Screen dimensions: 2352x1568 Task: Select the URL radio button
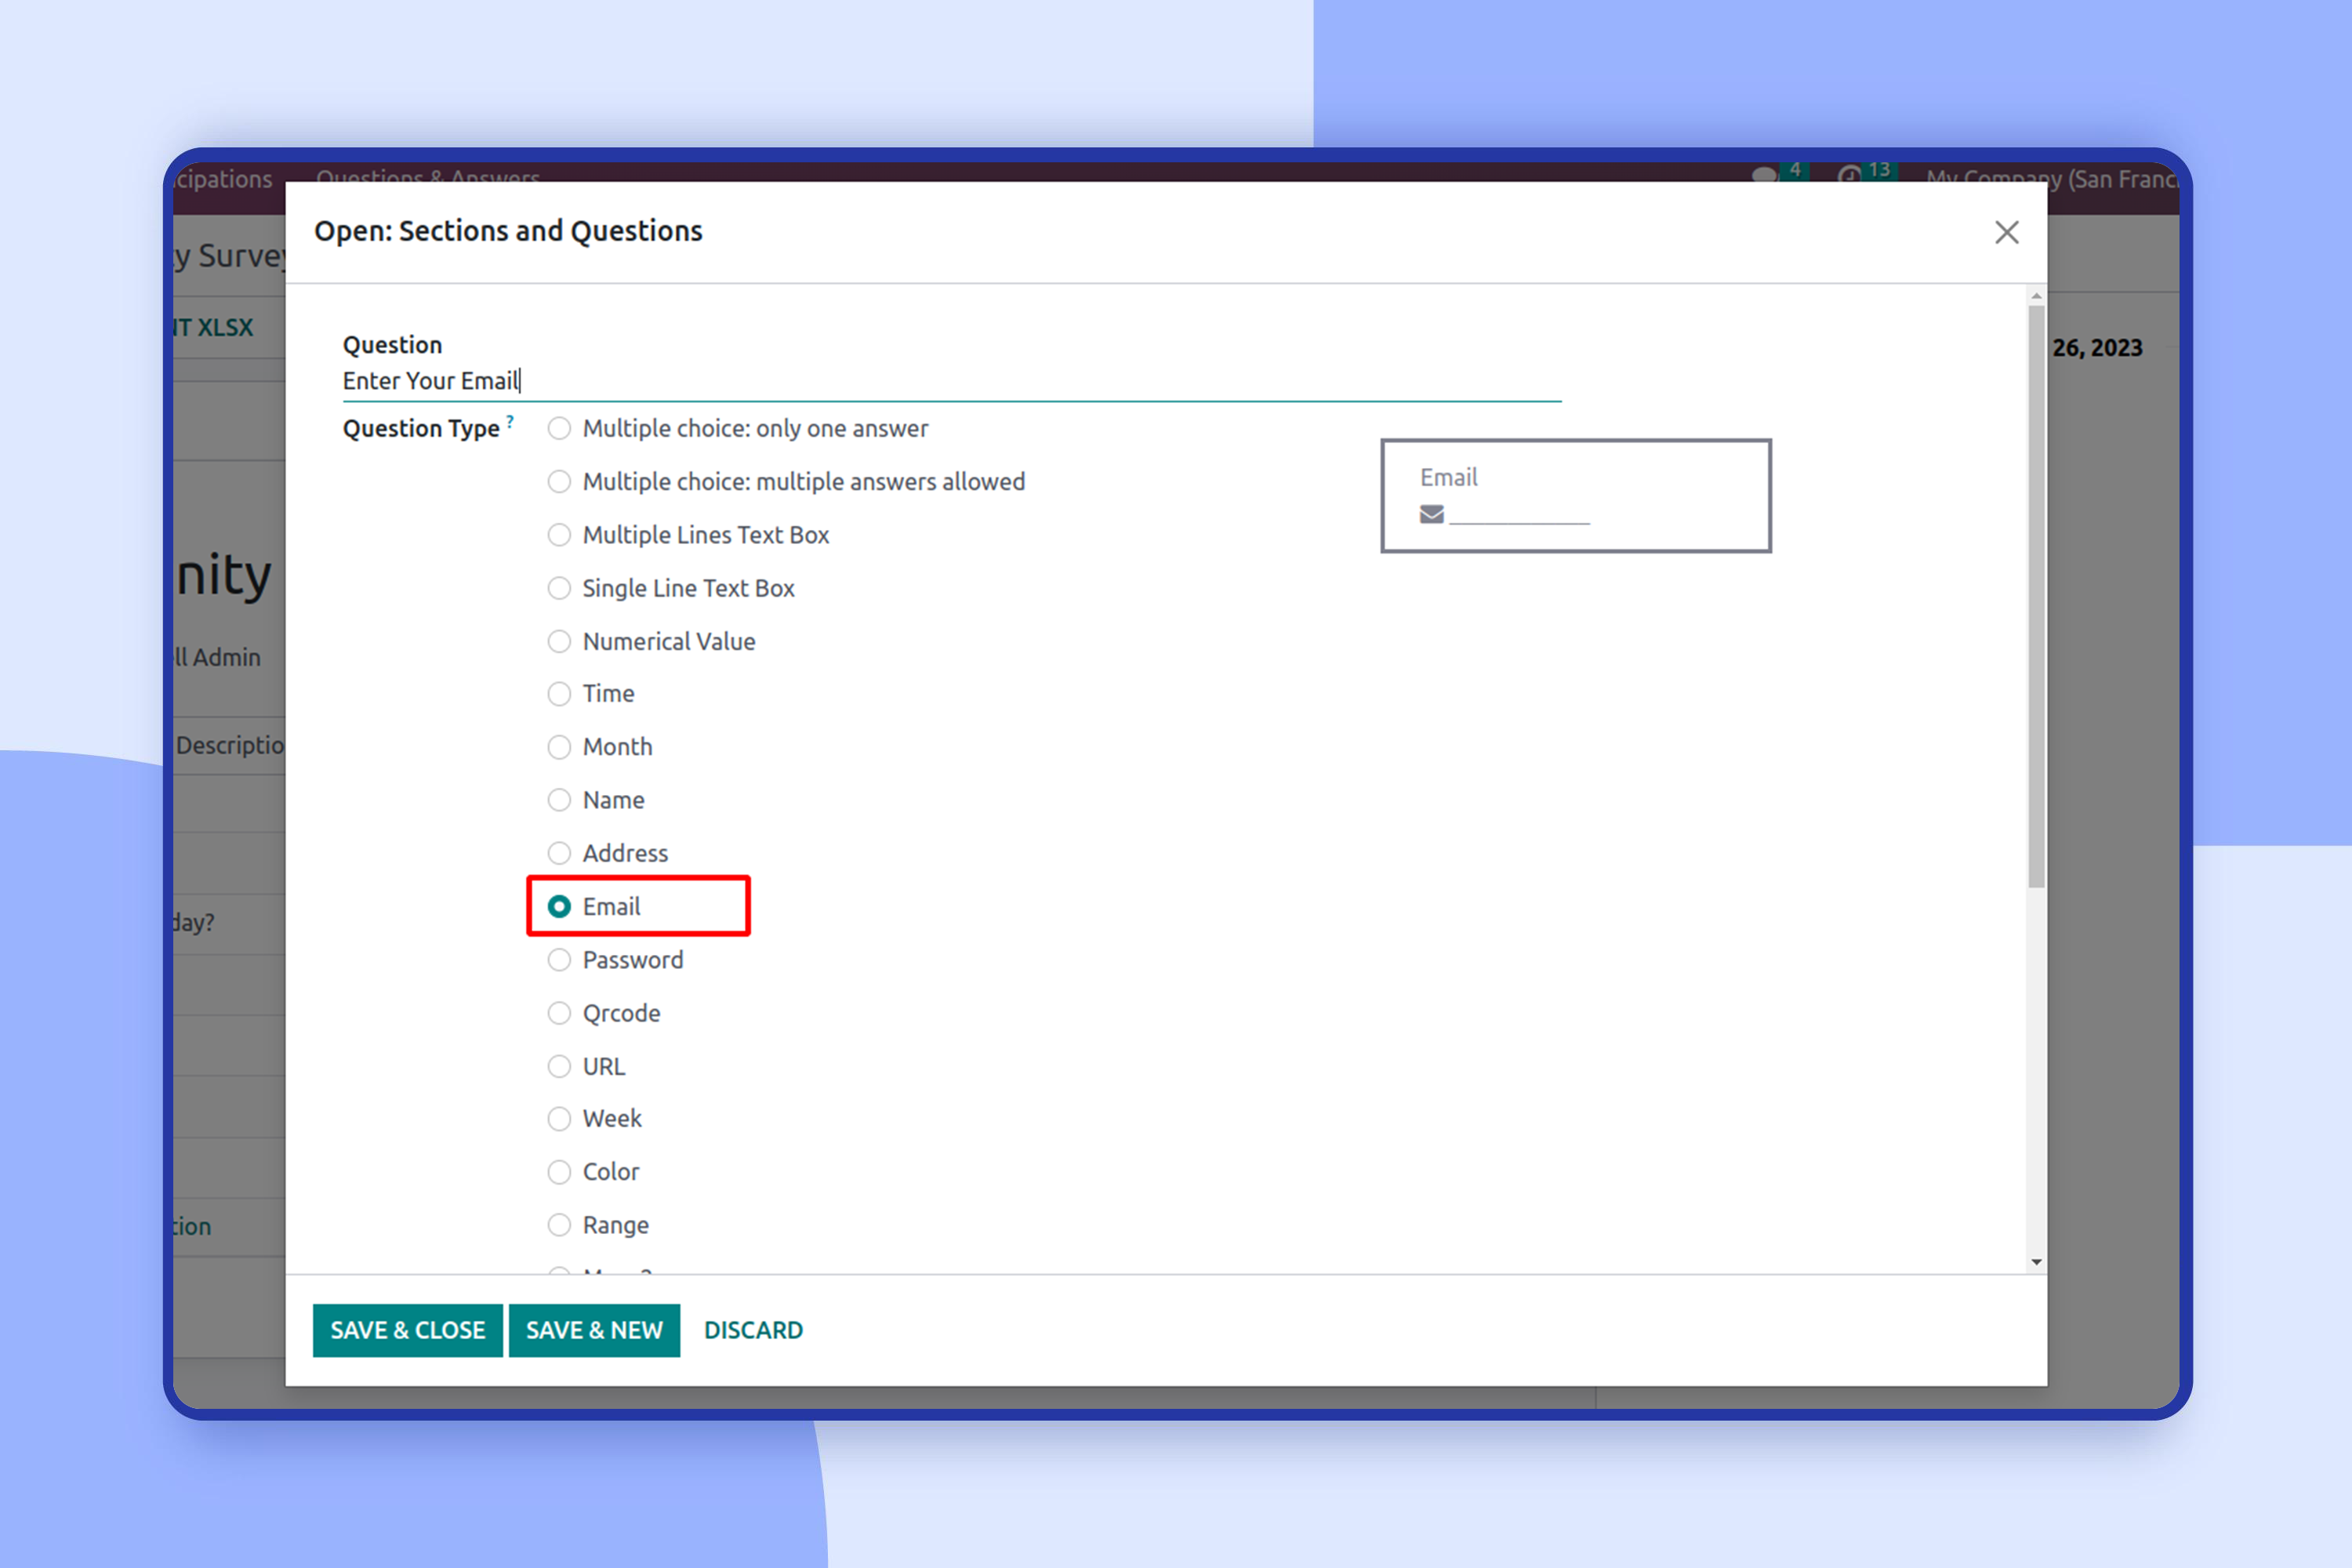tap(559, 1066)
